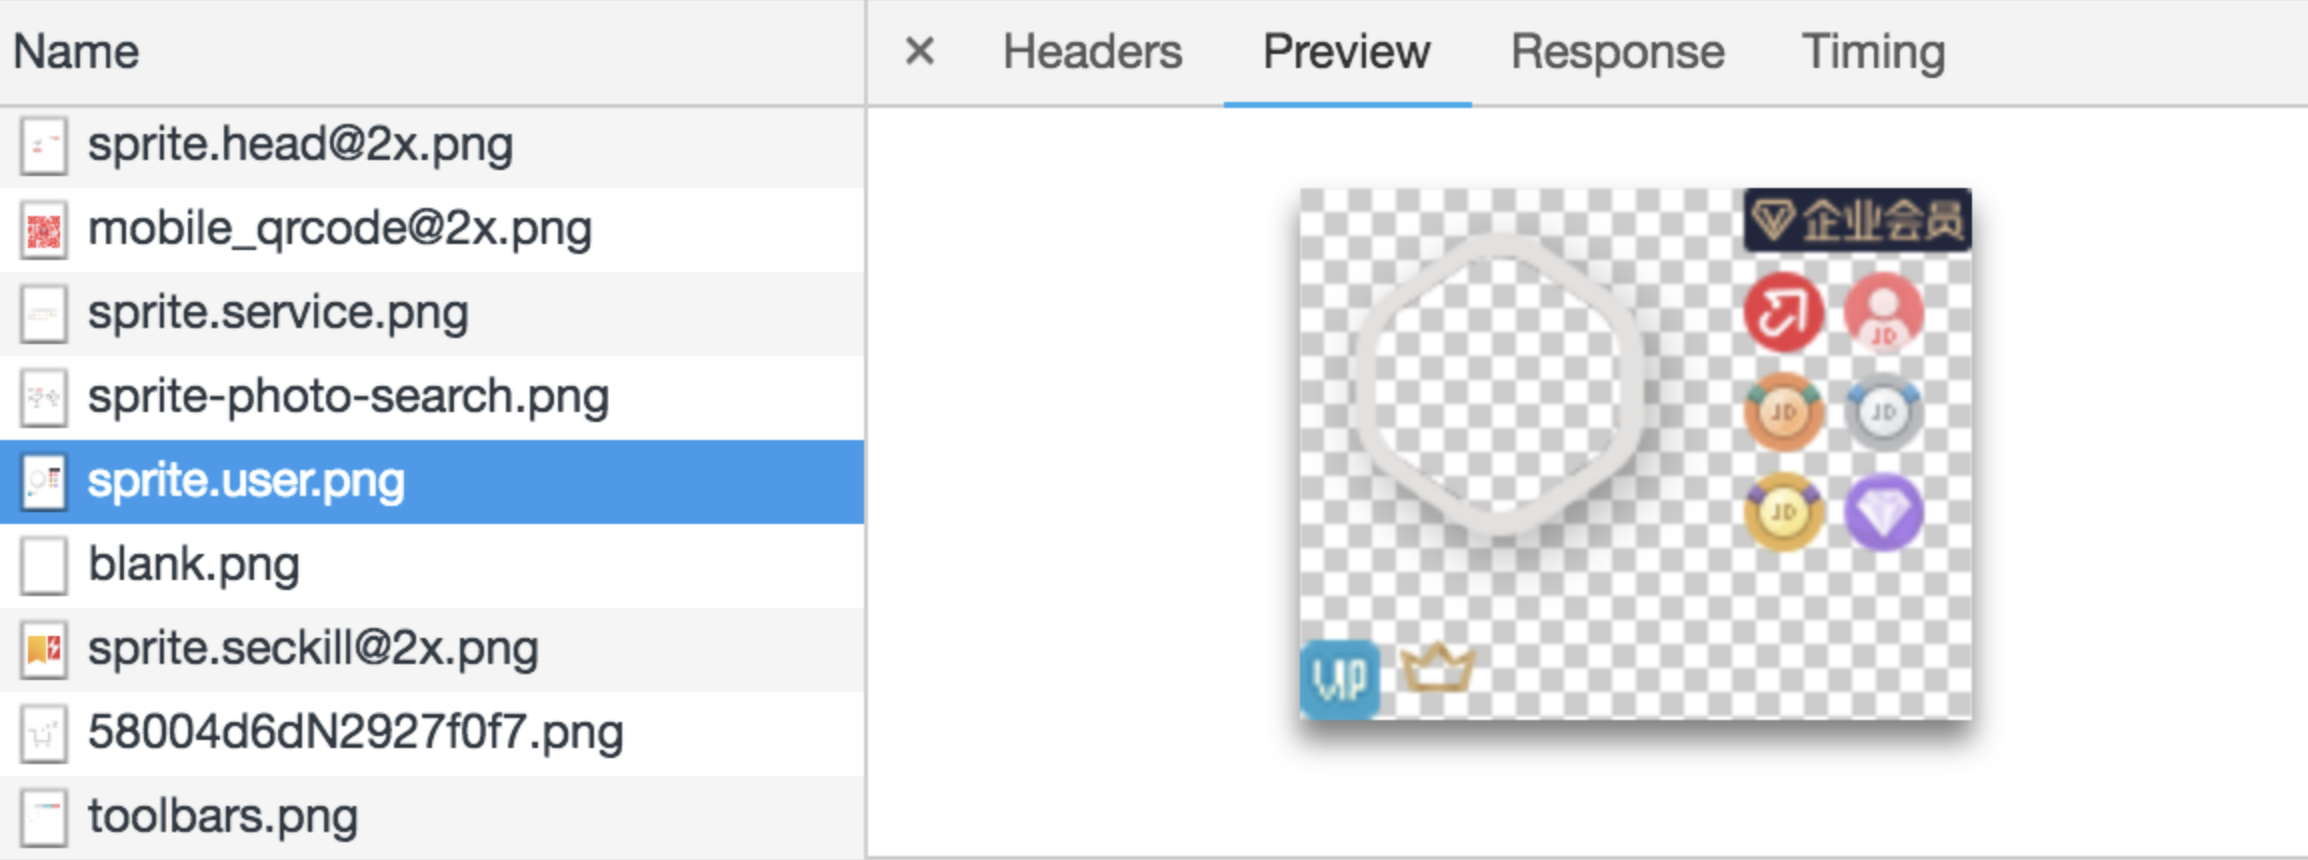Switch to the Headers tab
The height and width of the screenshot is (860, 2308).
(x=1092, y=52)
